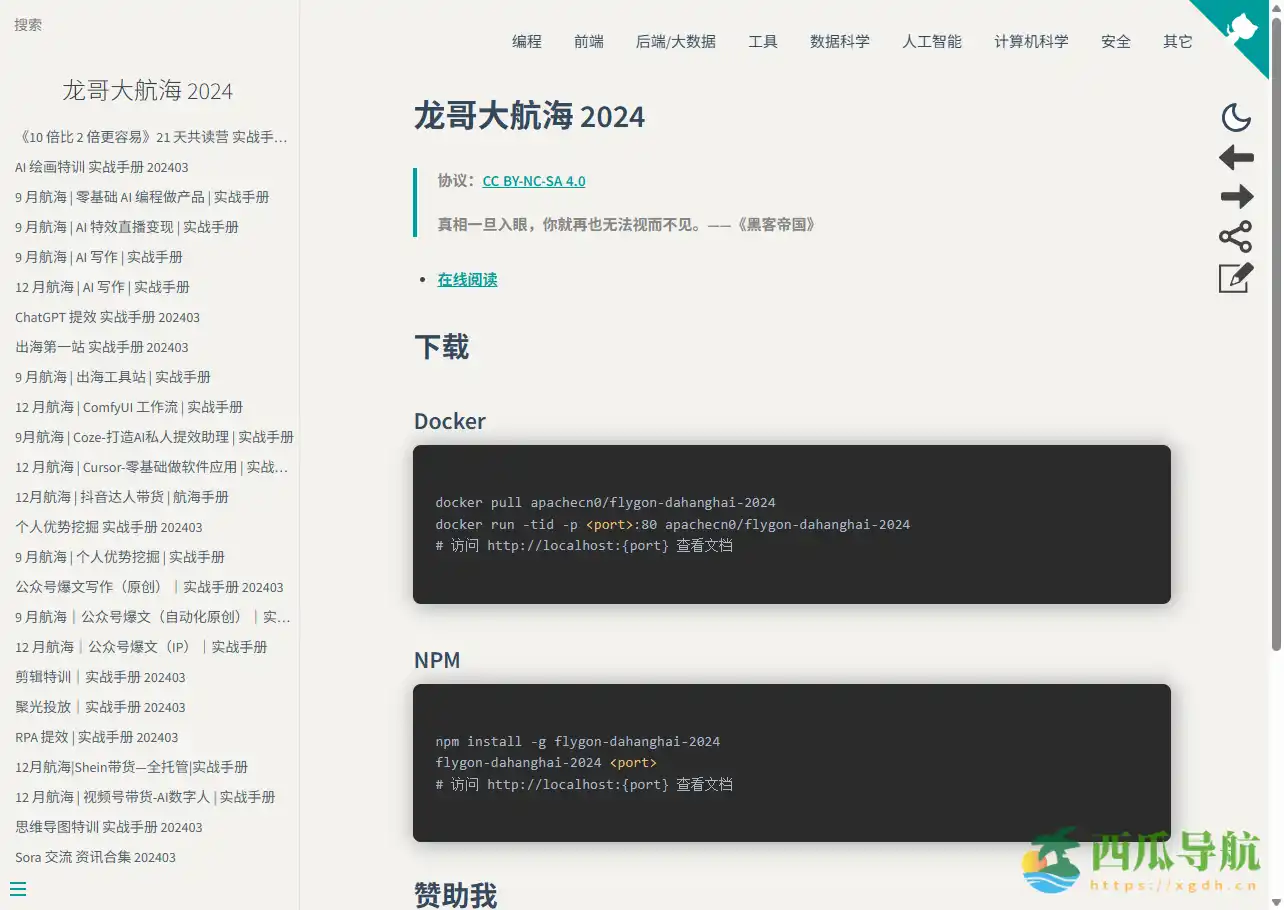Switch theme appearance using the moon toggle

tap(1236, 117)
